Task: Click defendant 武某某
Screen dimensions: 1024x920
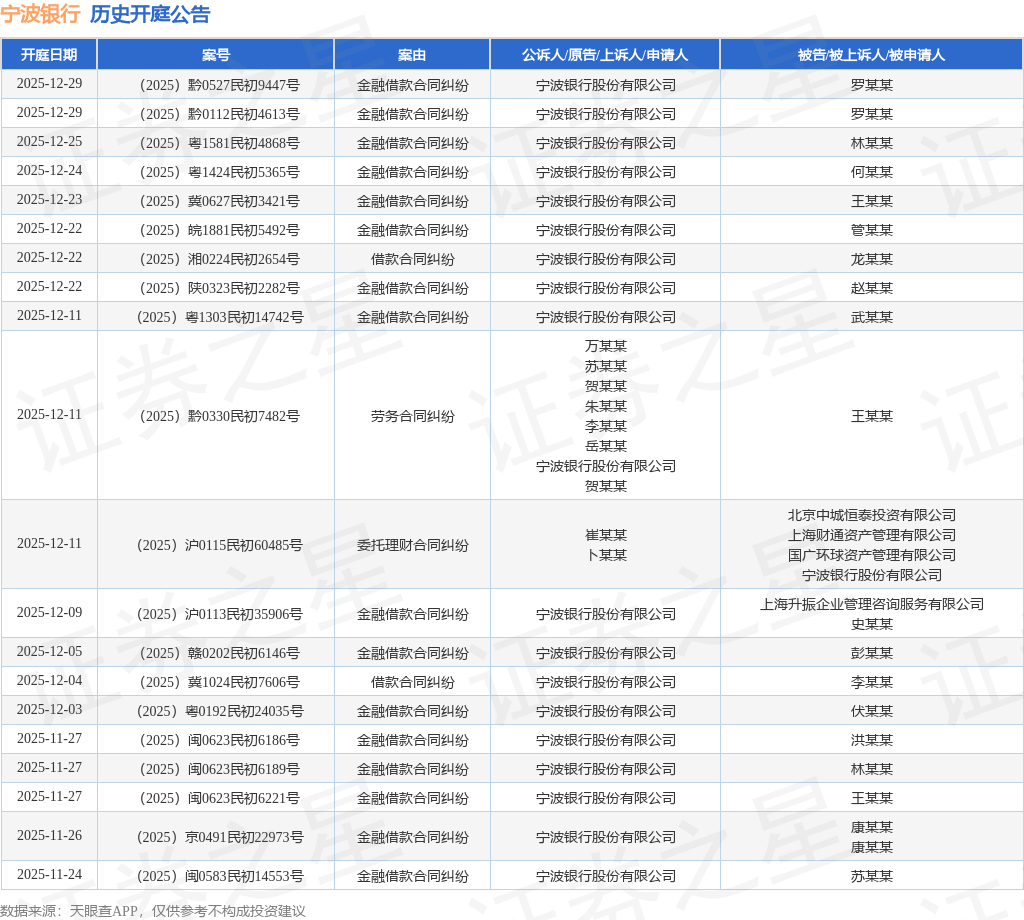Action: [x=871, y=317]
